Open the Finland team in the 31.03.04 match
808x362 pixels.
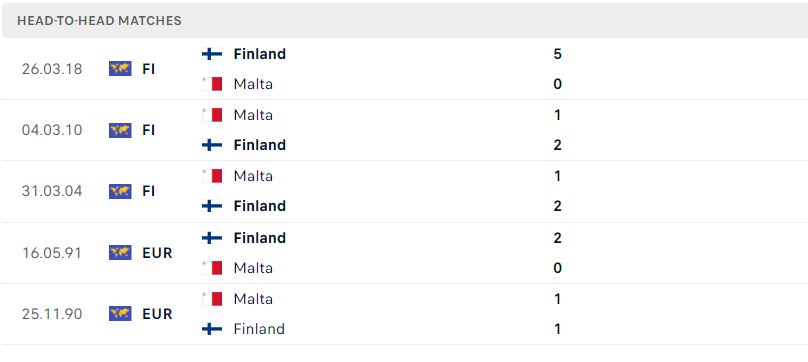click(260, 206)
